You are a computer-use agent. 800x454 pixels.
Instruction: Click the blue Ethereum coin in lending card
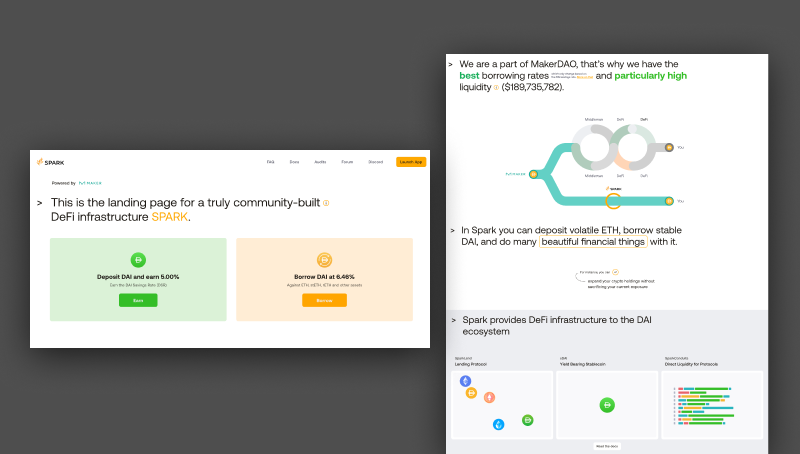(465, 381)
